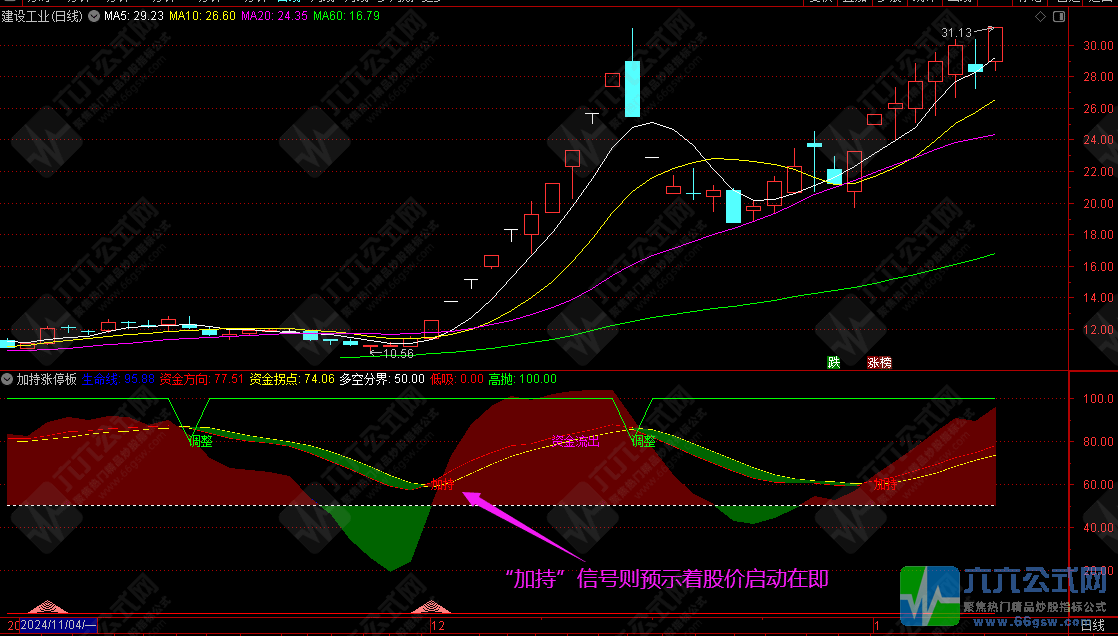The height and width of the screenshot is (636, 1118).
Task: Click the diamond icon at chart top right
Action: tap(1040, 17)
